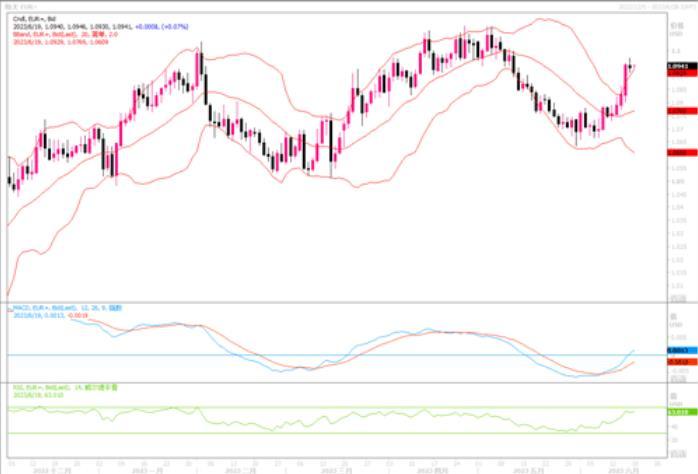Image resolution: width=698 pixels, height=474 pixels.
Task: Click the blue MACD value tag on axis
Action: 676,350
